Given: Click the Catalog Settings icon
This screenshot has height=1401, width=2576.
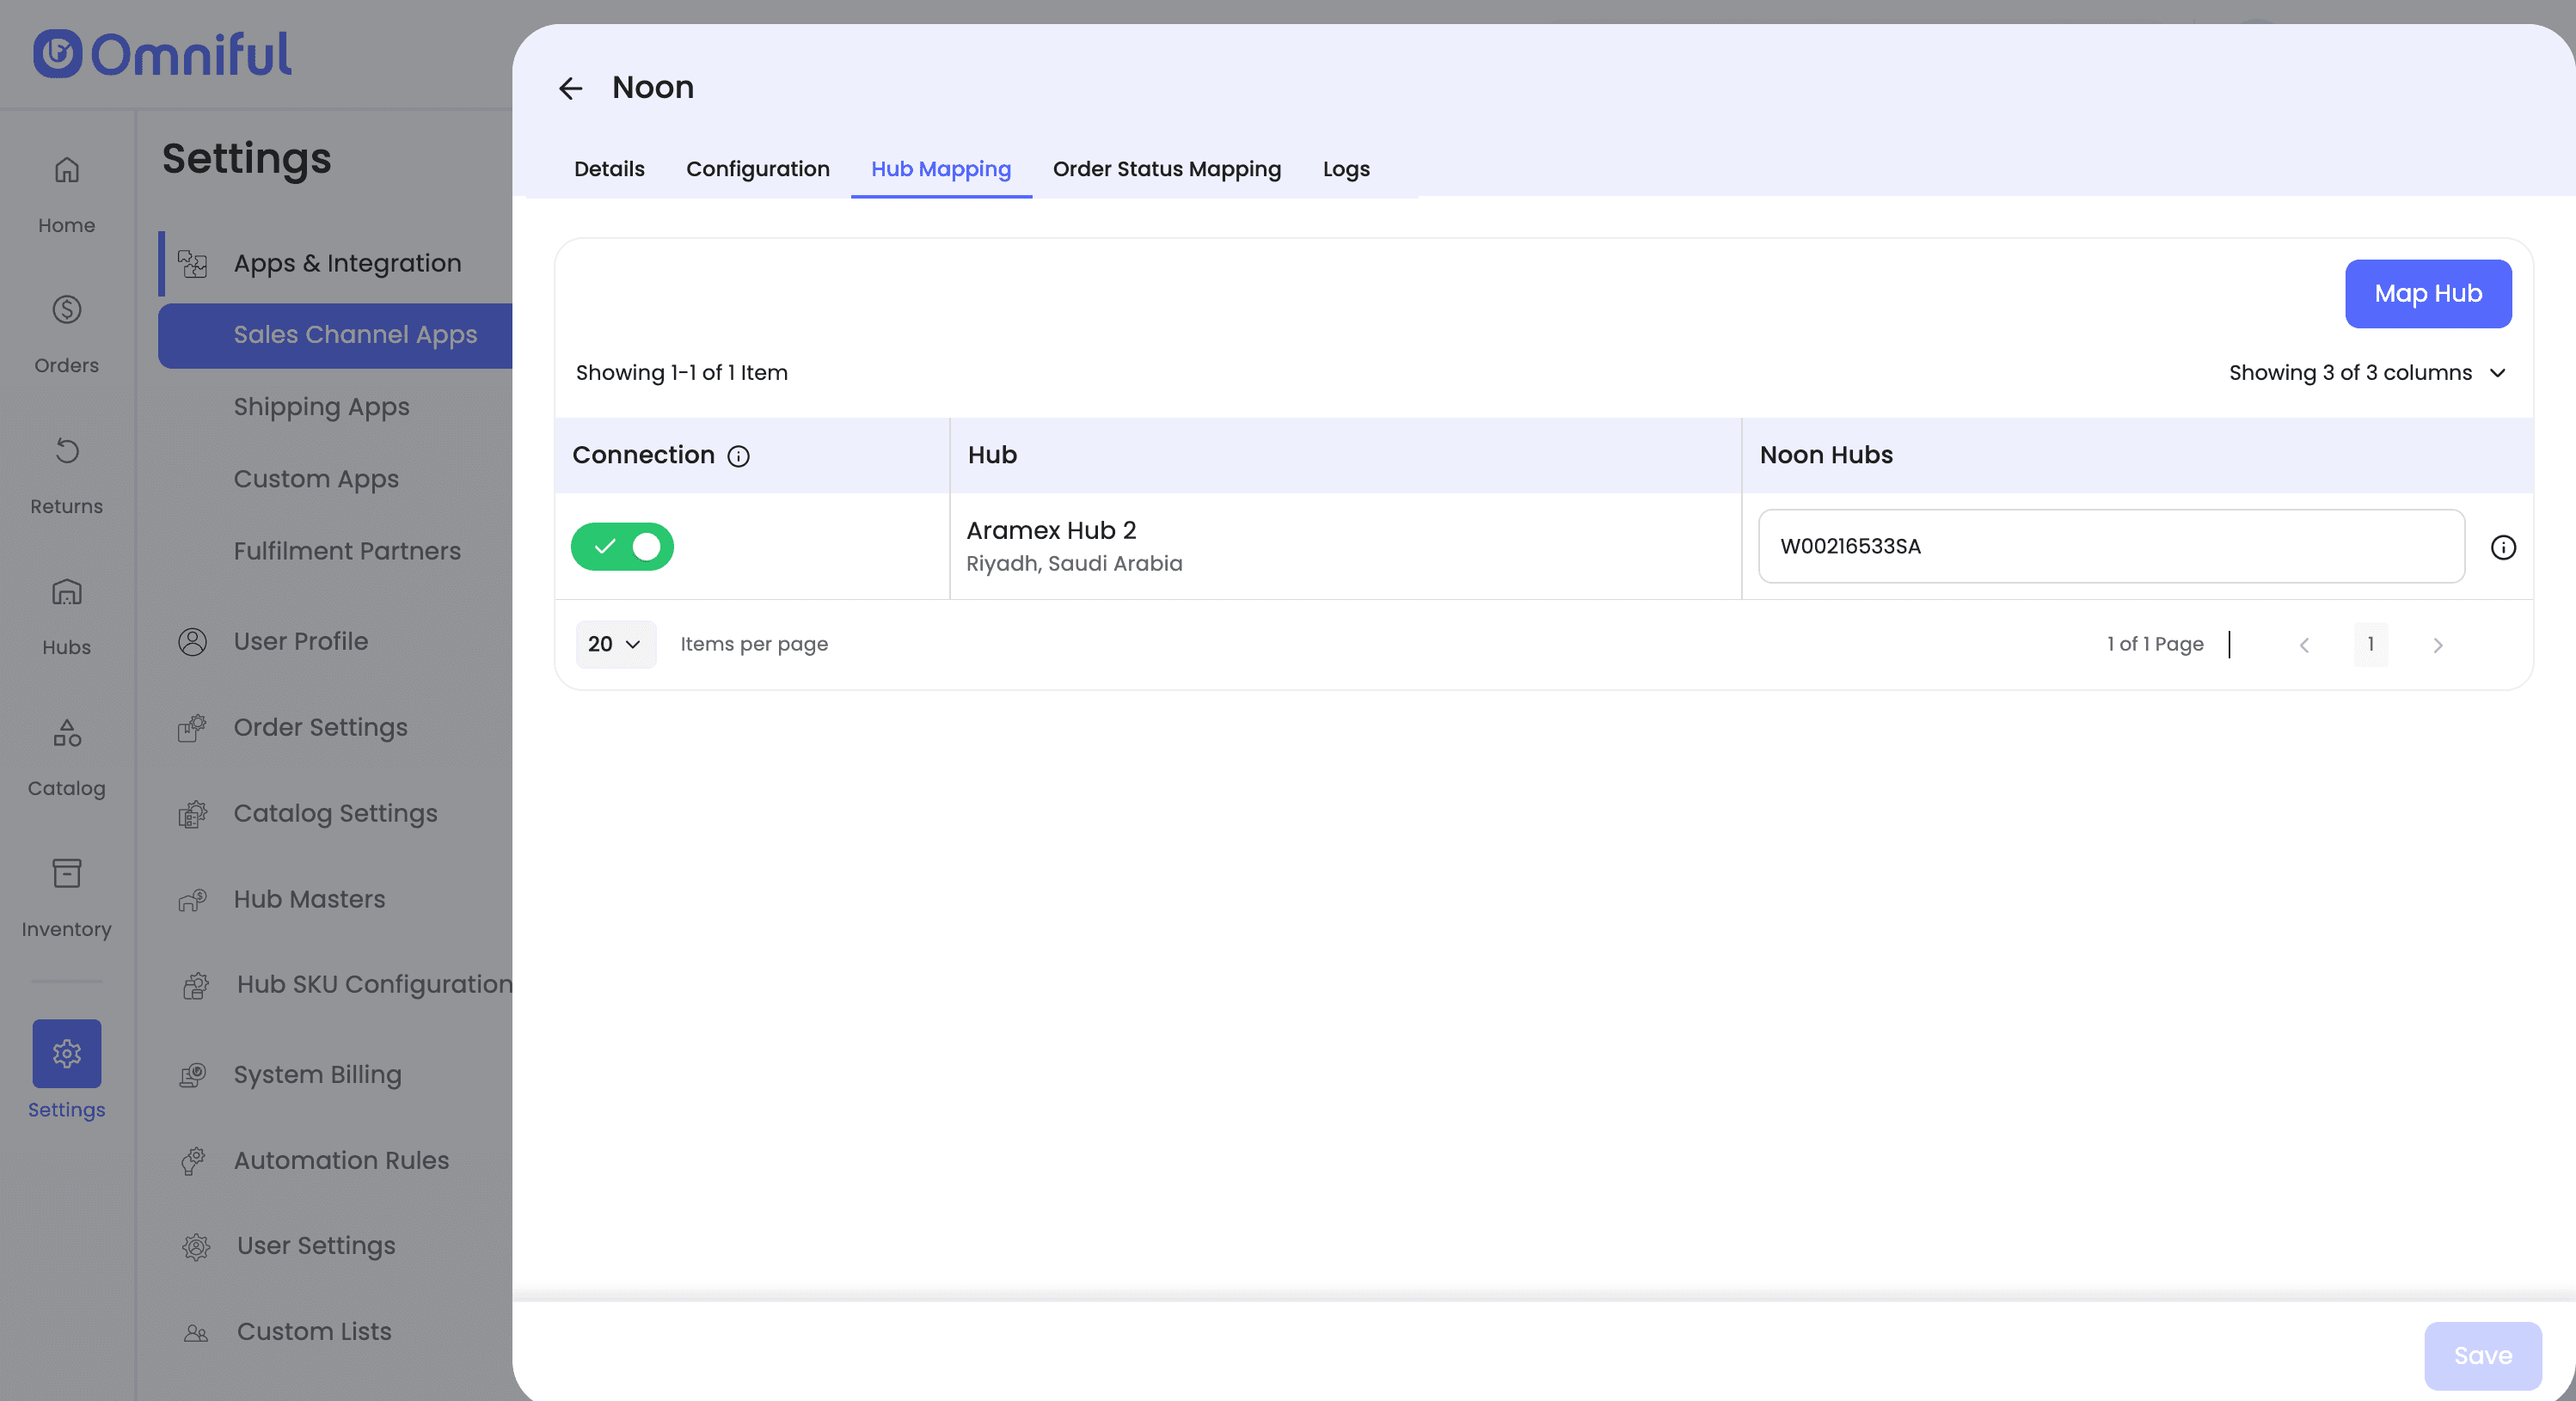Looking at the screenshot, I should pos(192,814).
